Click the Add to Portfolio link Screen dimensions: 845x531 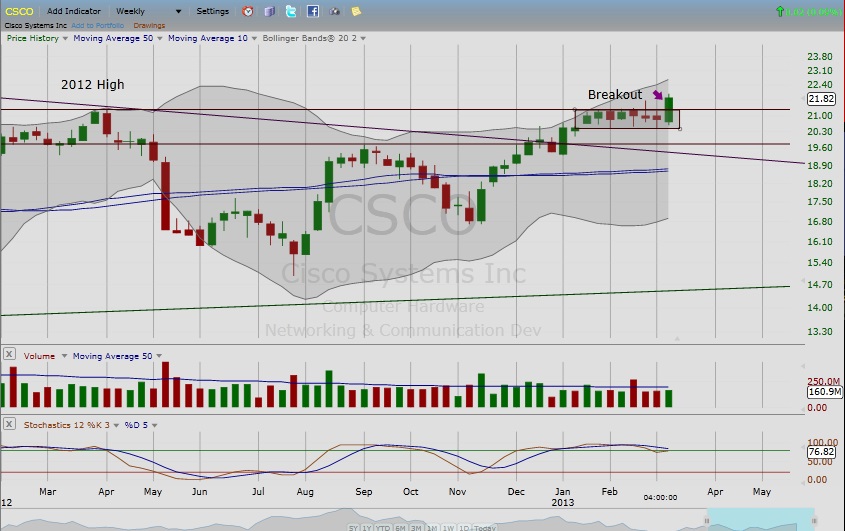(x=96, y=24)
